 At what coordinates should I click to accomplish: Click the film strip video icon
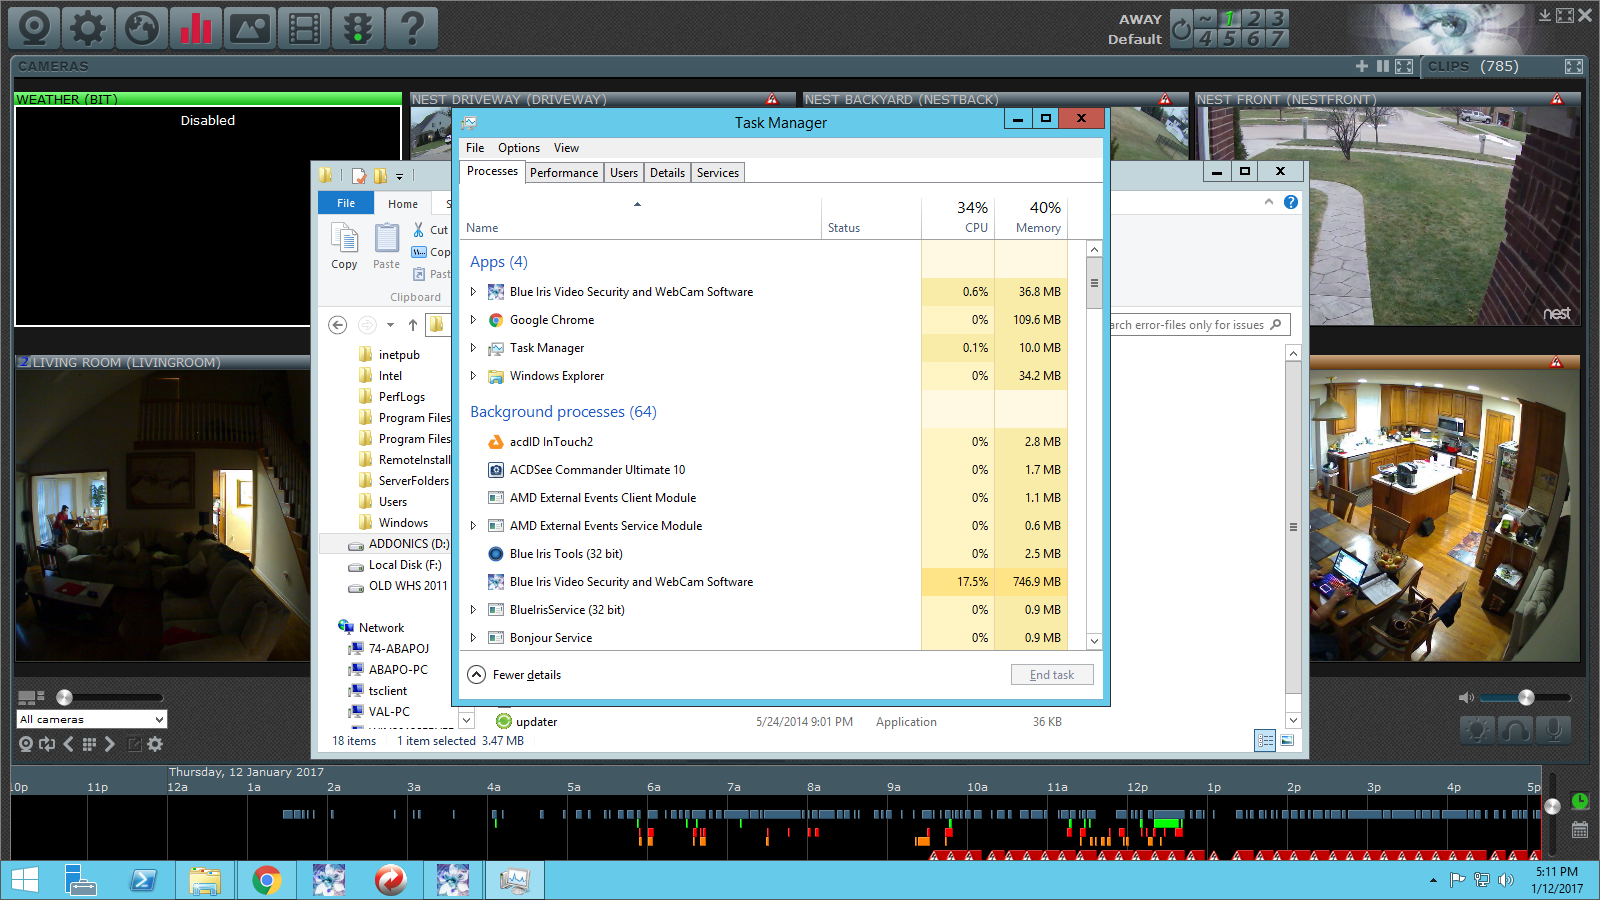click(304, 28)
